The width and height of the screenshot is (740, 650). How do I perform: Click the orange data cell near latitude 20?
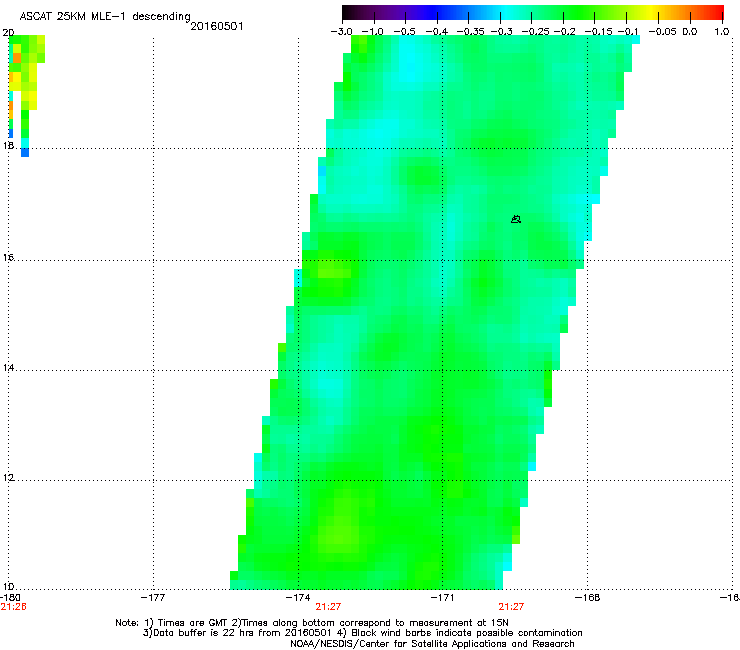(x=17, y=58)
